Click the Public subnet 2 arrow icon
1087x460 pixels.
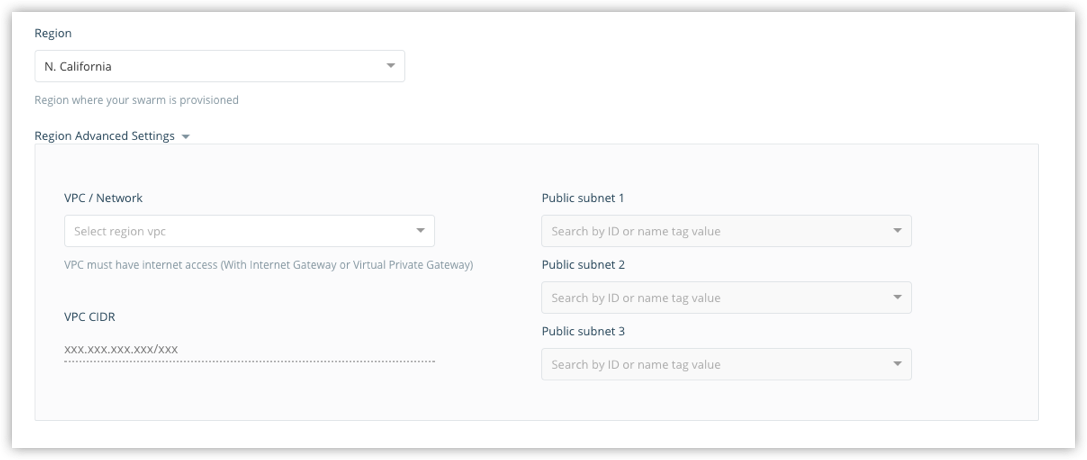click(x=897, y=298)
